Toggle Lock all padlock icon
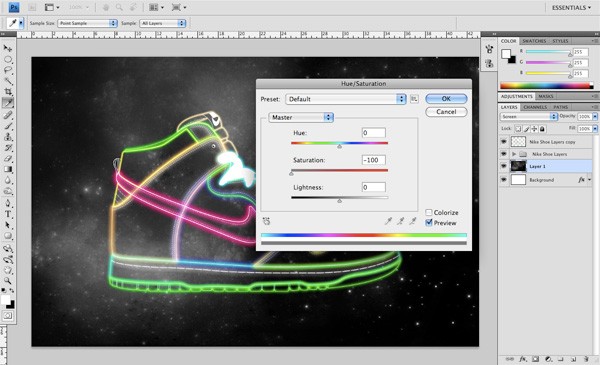Viewport: 600px width, 365px height. click(542, 129)
